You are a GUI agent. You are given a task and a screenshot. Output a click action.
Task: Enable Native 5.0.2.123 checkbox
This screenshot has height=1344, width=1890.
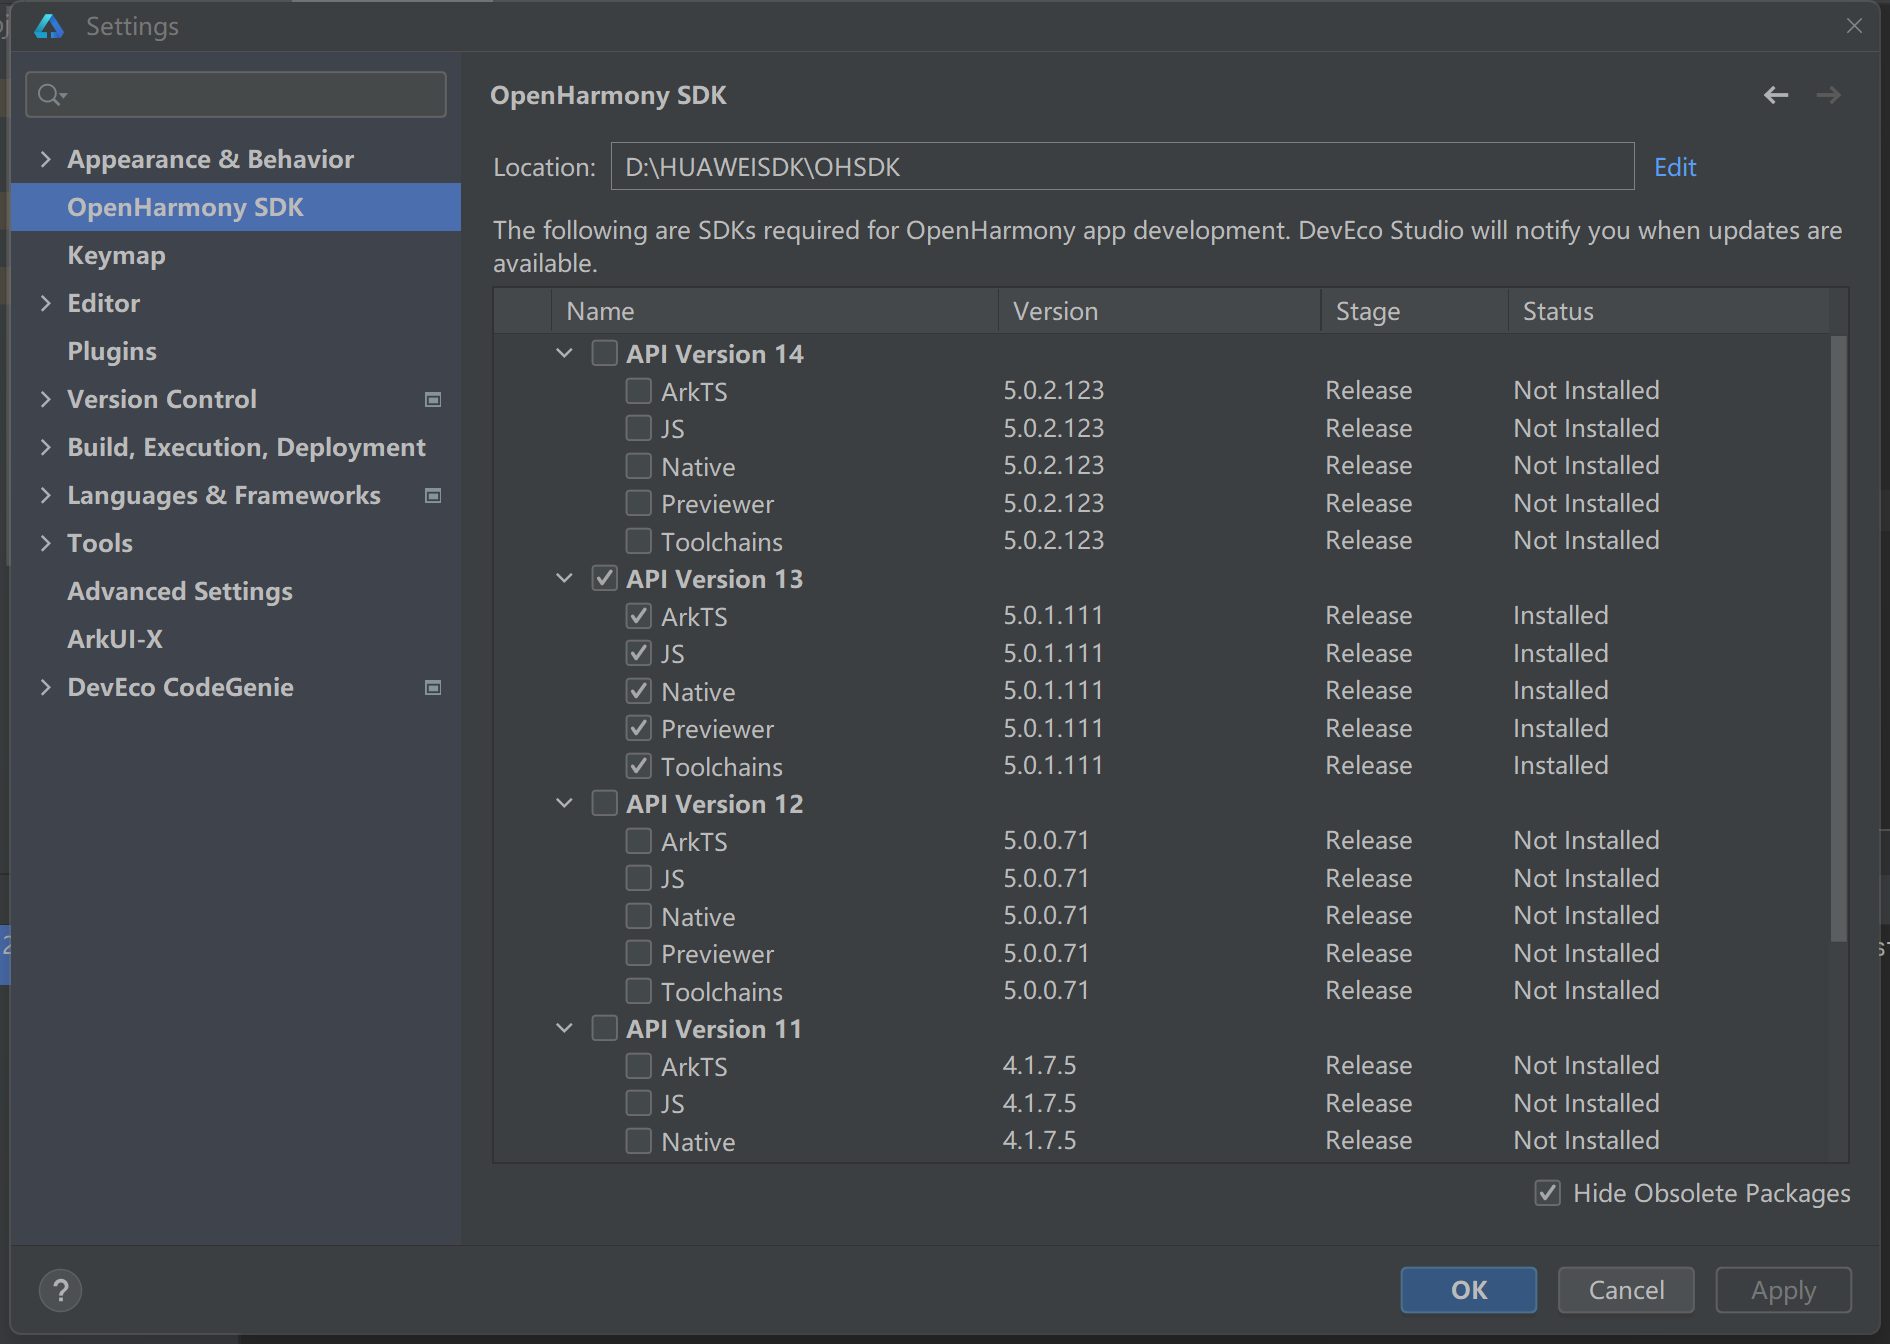click(x=638, y=466)
